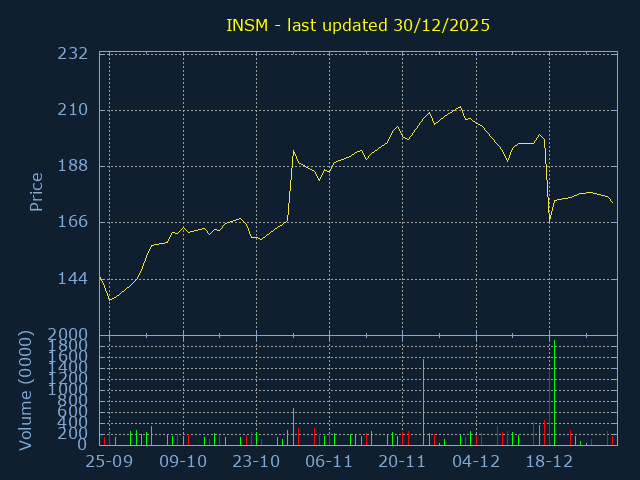Click the Volume (0000) axis title

[x=25, y=391]
